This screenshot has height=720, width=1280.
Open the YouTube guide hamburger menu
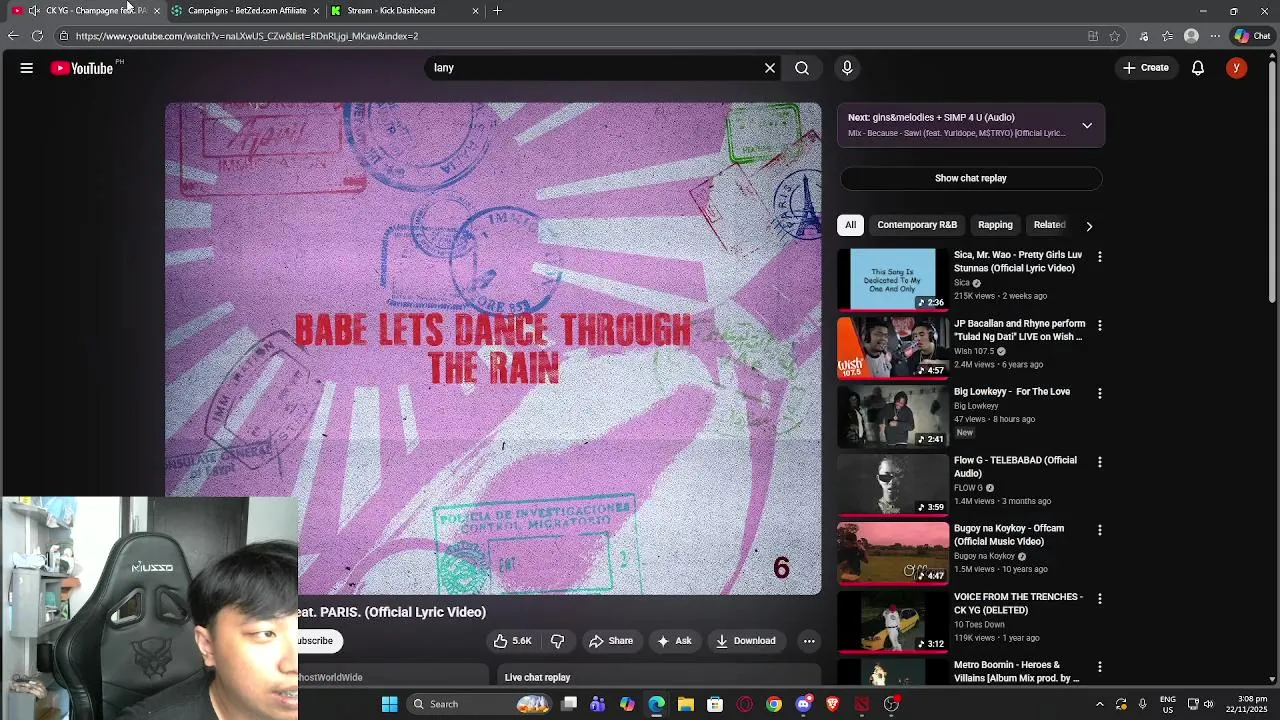(x=27, y=68)
